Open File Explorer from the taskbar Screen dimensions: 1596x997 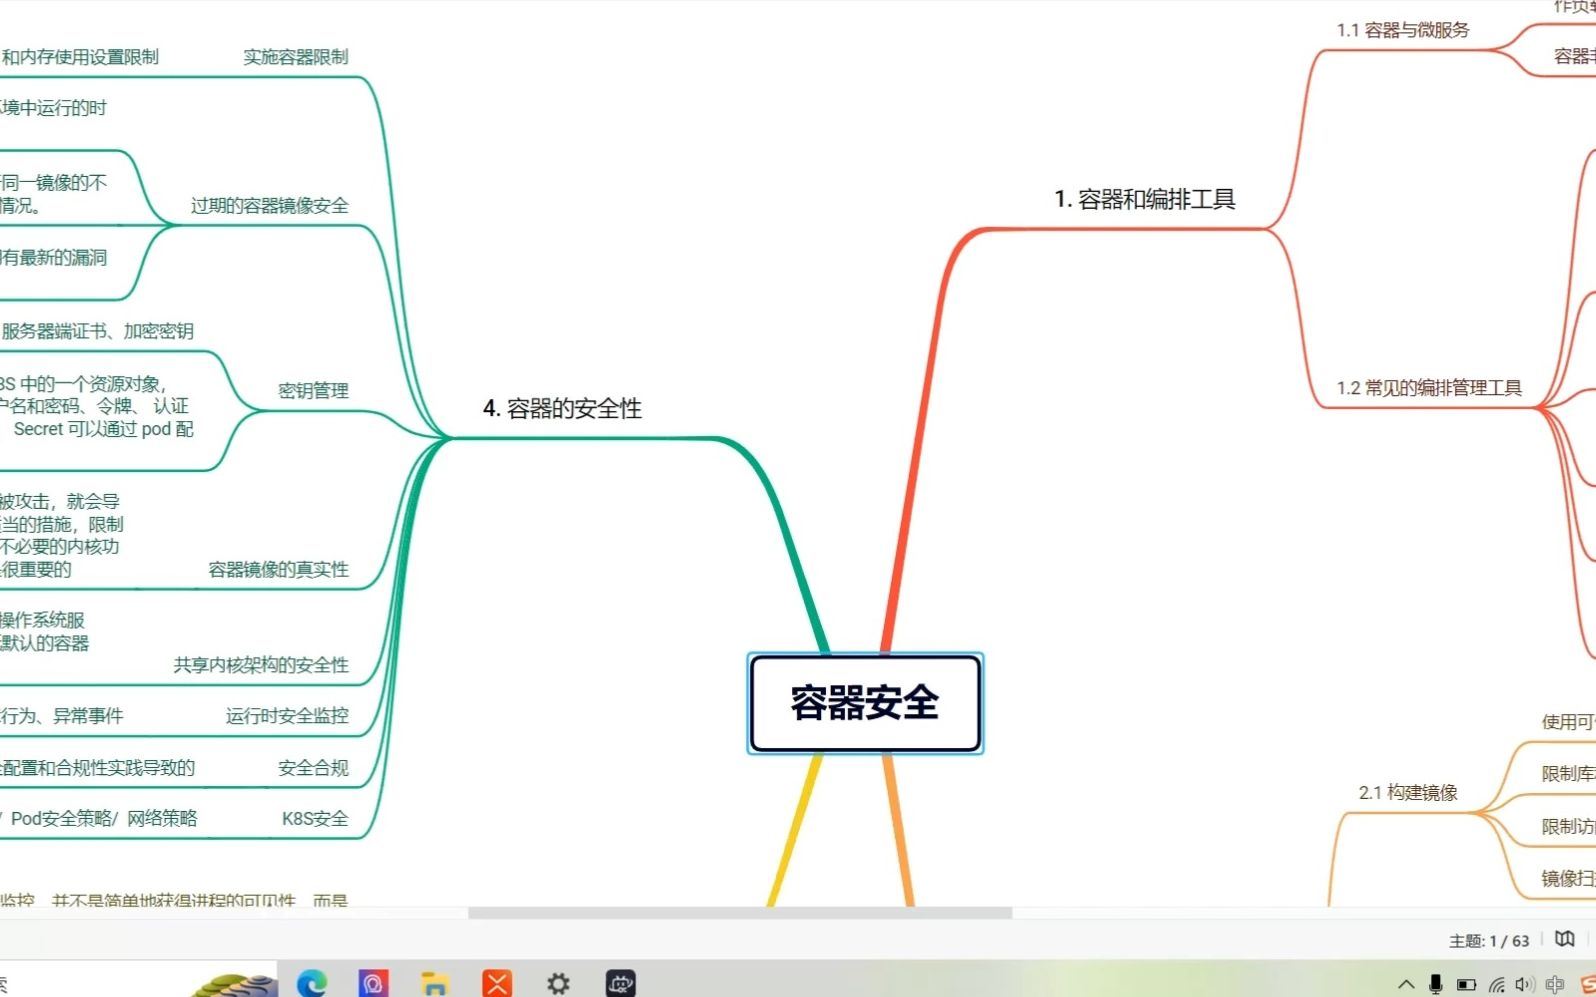tap(435, 984)
